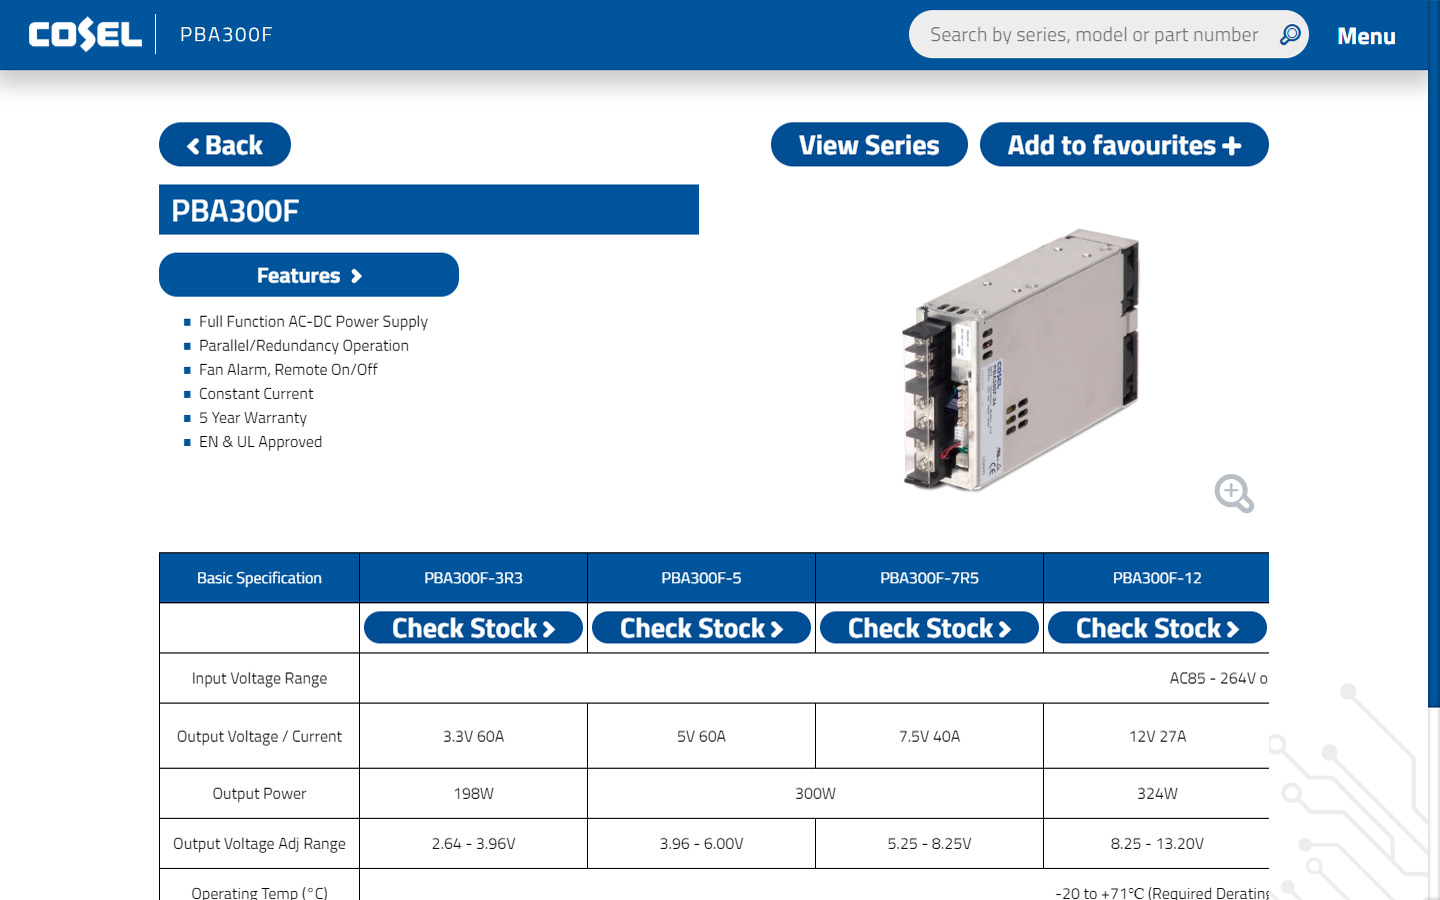The height and width of the screenshot is (900, 1440).
Task: Expand the Features section
Action: [x=308, y=275]
